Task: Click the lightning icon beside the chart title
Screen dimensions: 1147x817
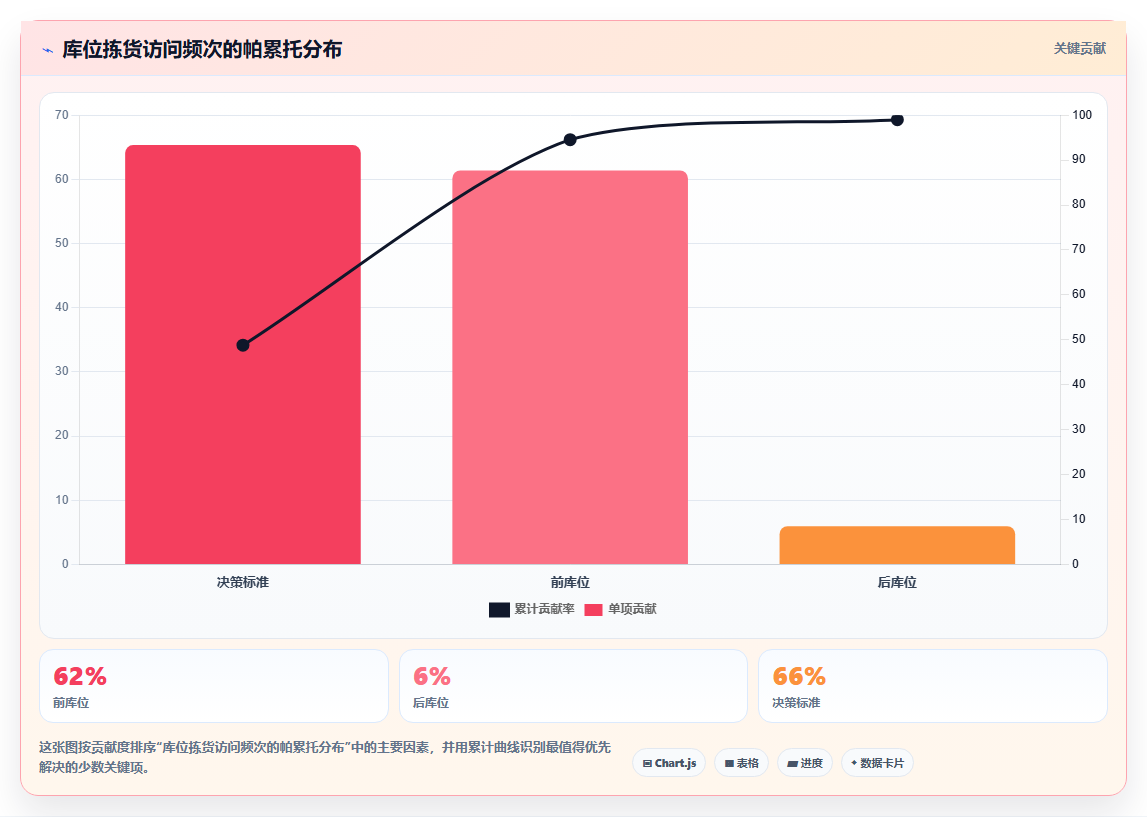Action: point(48,50)
